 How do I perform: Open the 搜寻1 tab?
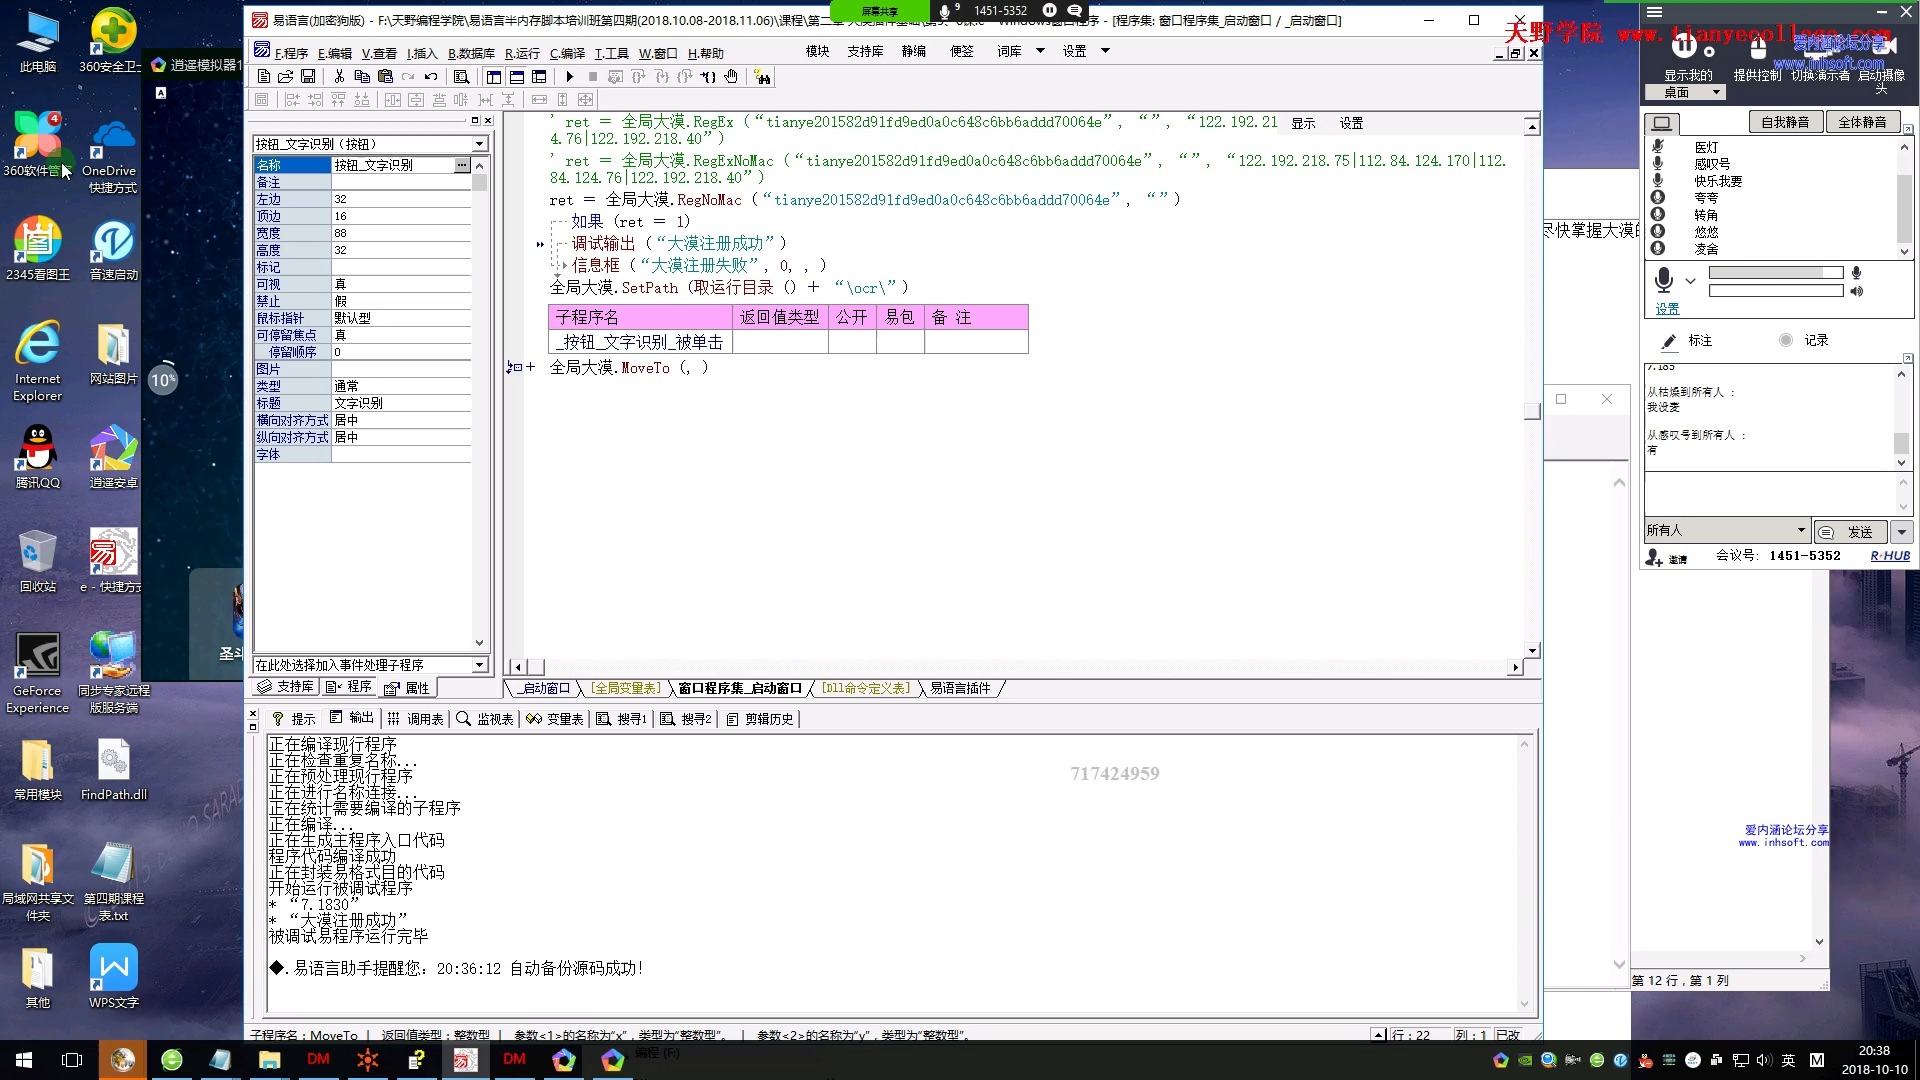[622, 719]
